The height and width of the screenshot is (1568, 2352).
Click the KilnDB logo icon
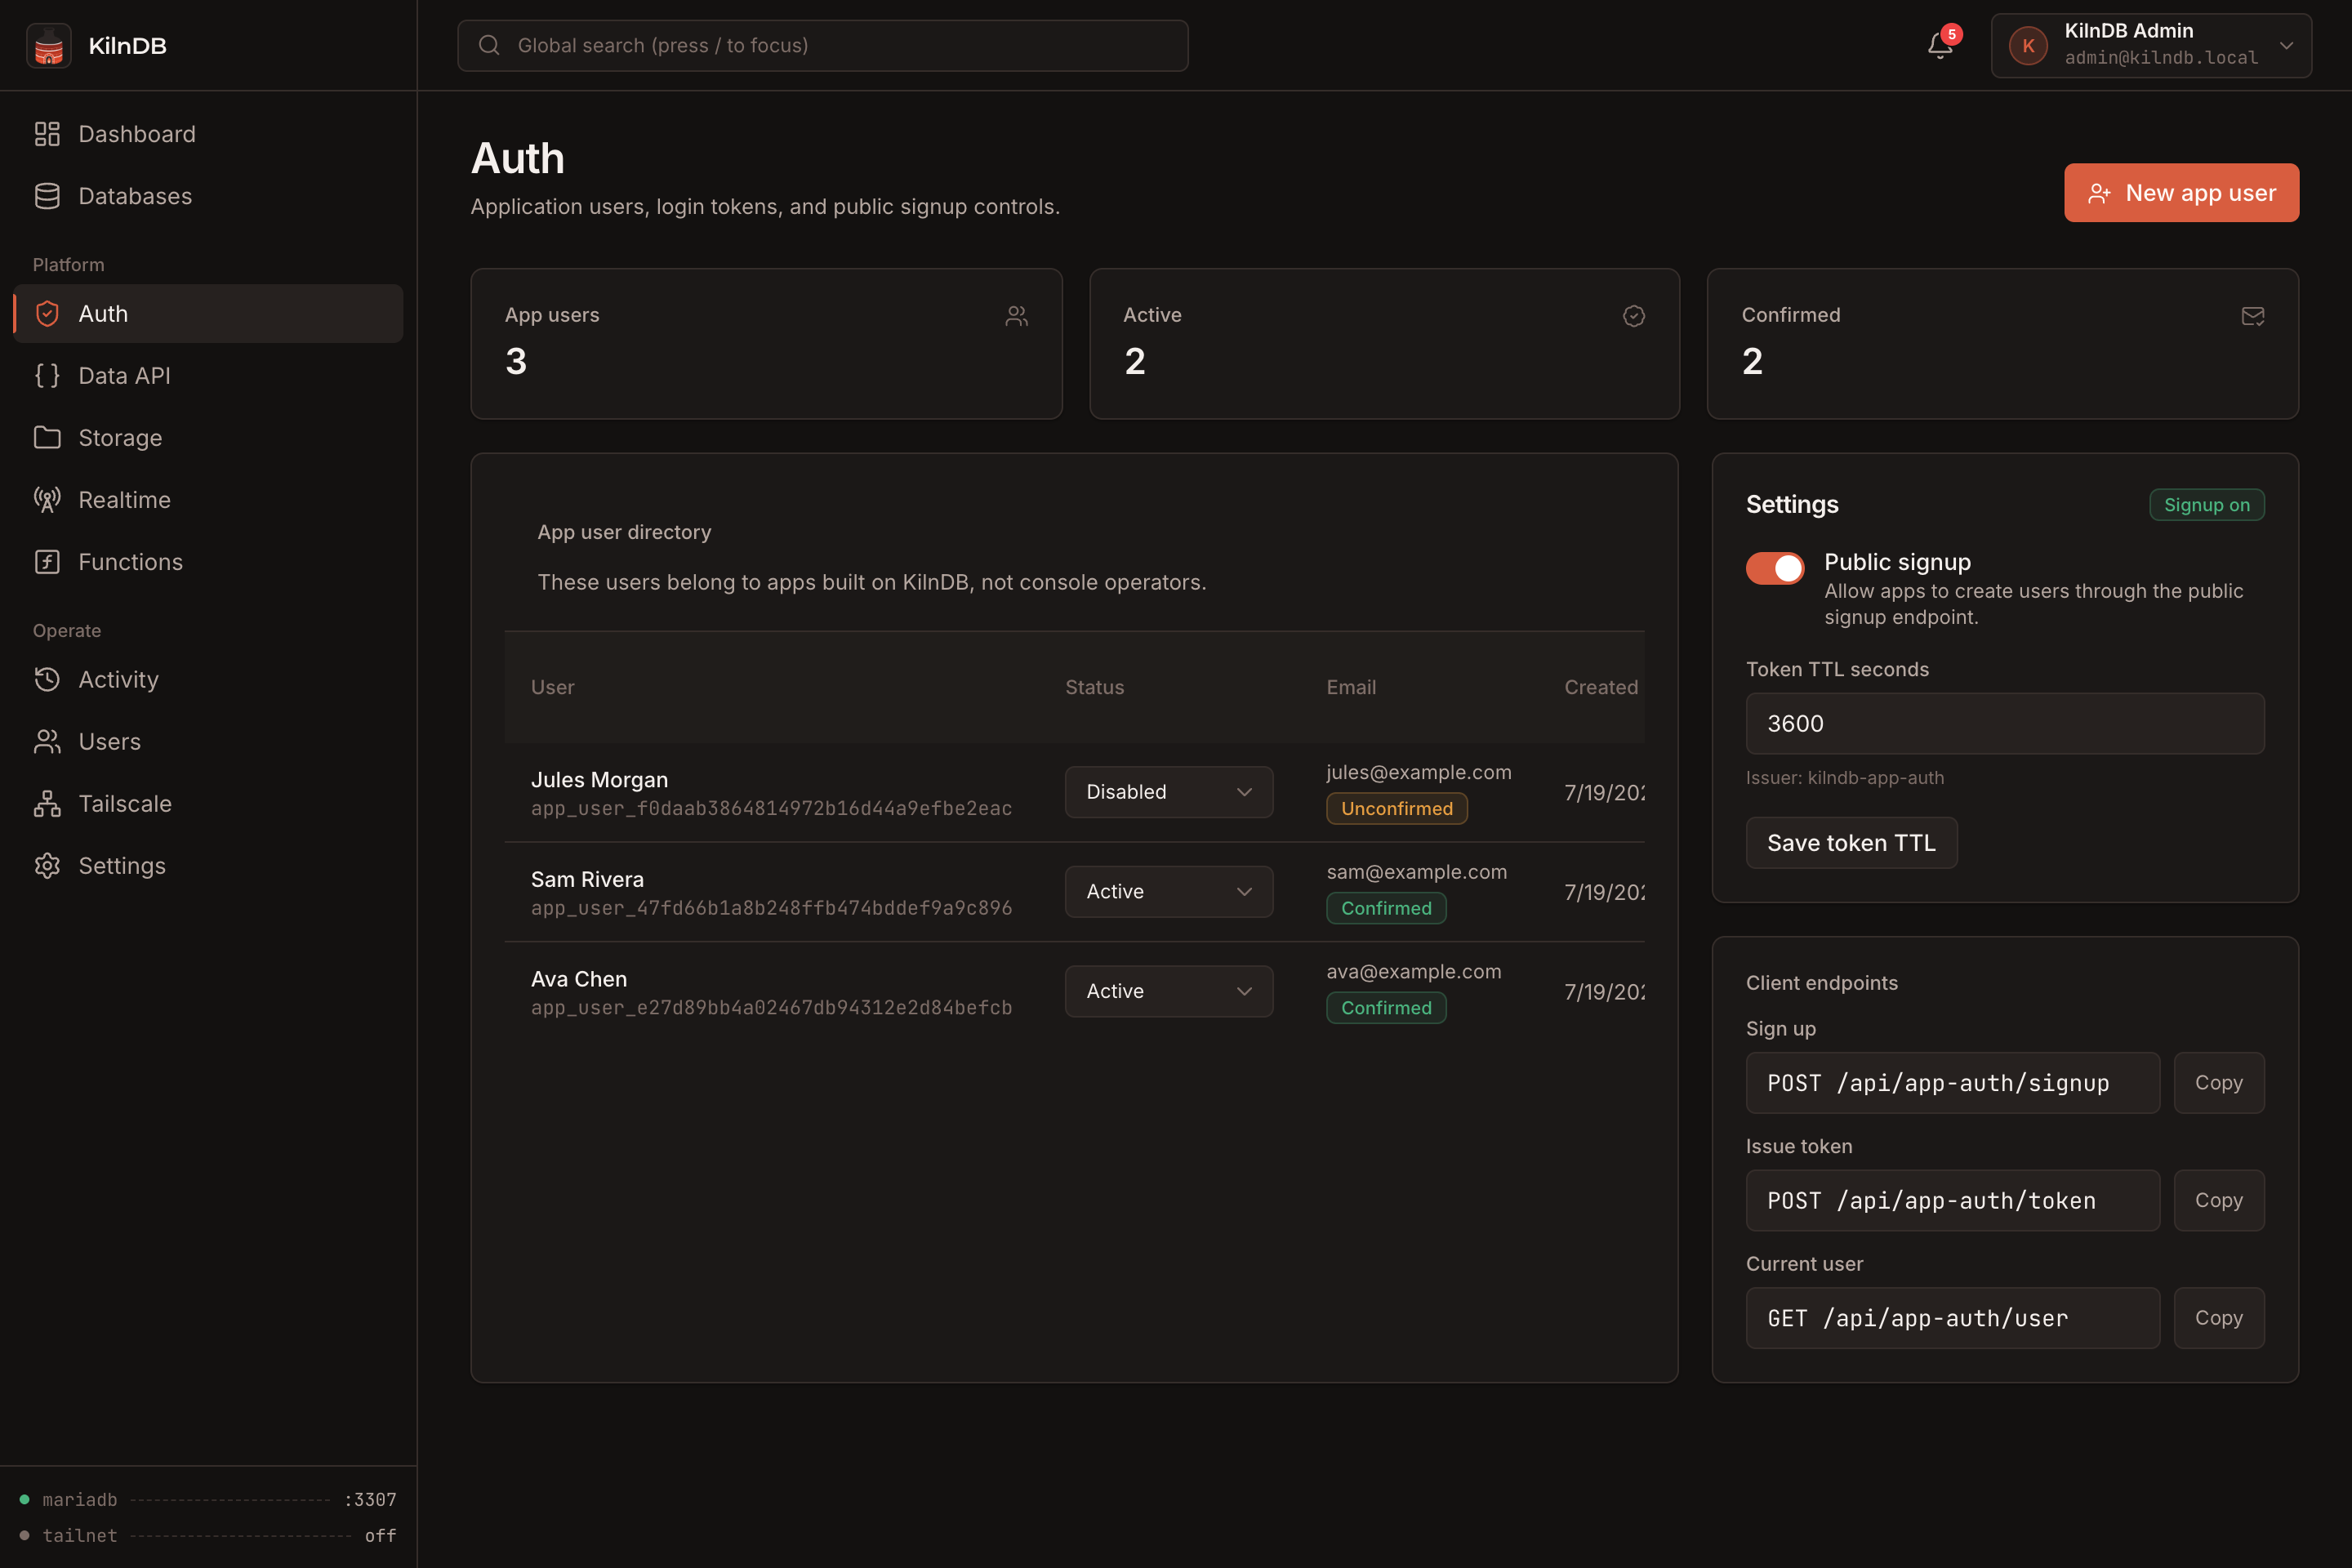48,46
